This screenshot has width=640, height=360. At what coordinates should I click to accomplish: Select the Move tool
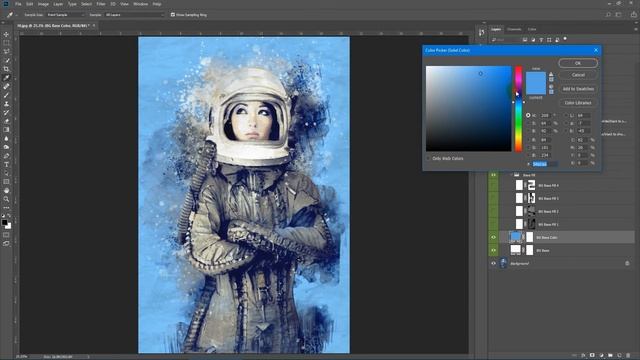click(6, 34)
